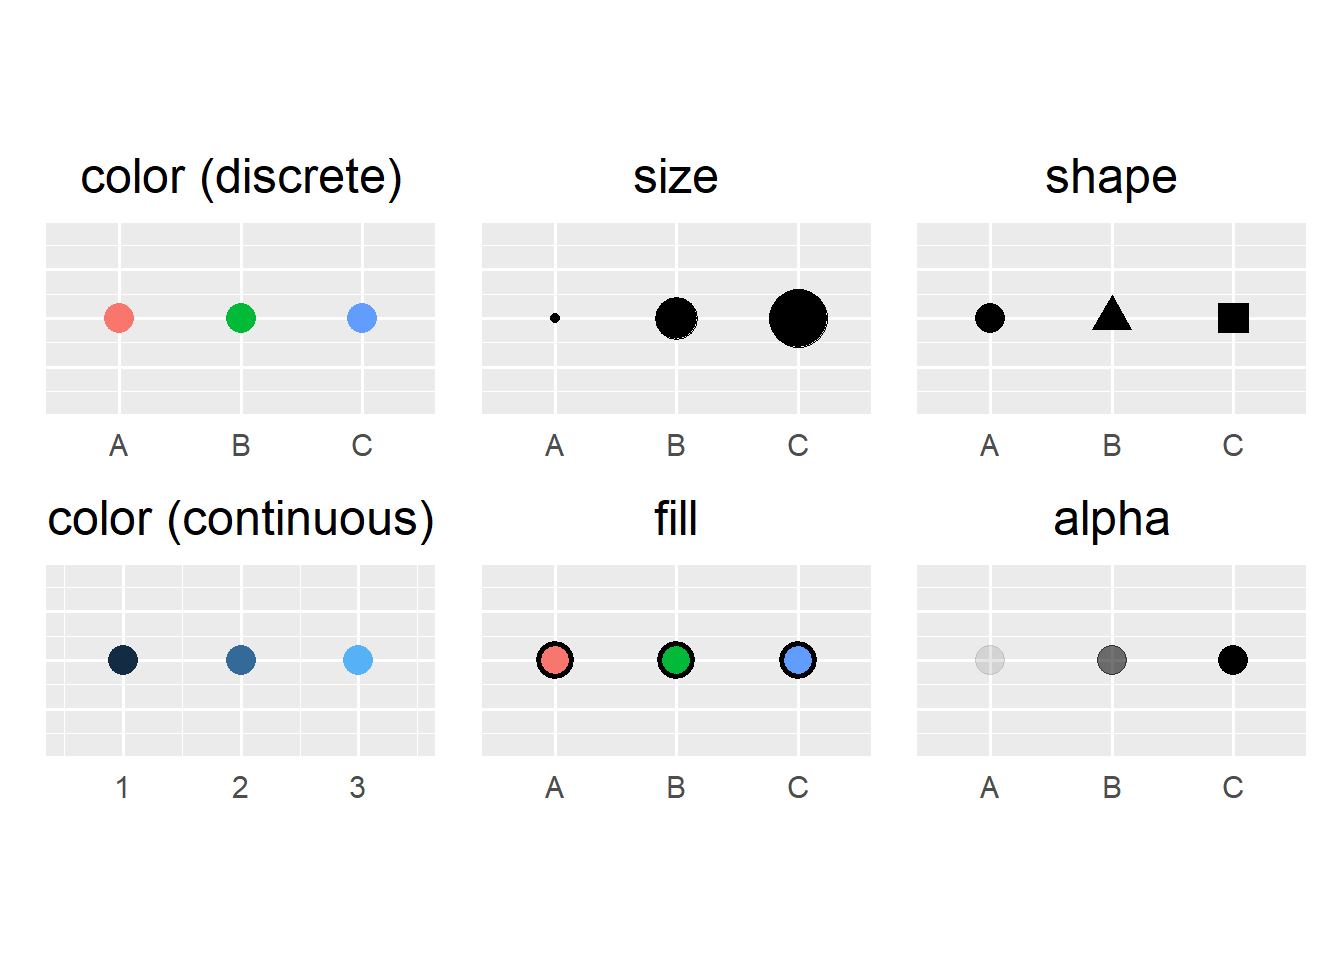Click axis label 2 under color (continuous)
The image size is (1344, 960).
click(x=240, y=788)
